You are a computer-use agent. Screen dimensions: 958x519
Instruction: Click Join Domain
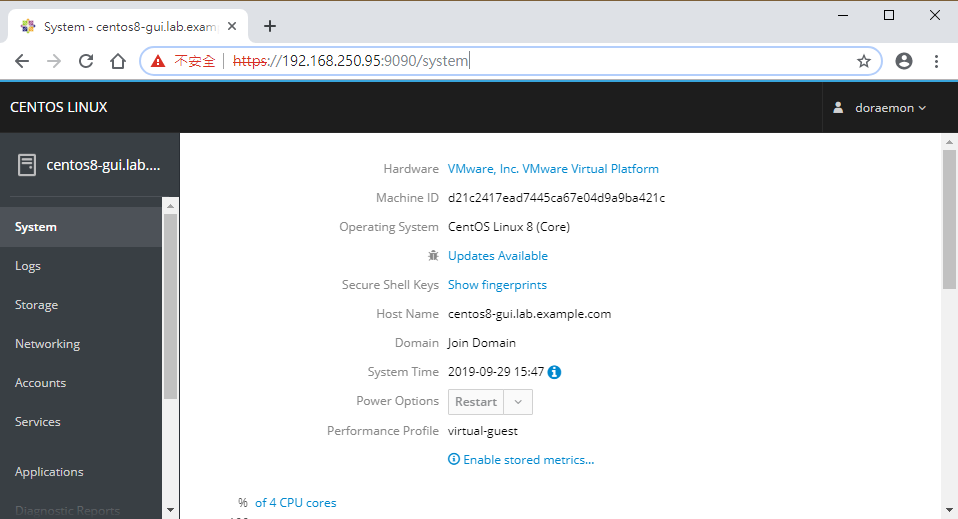pos(481,343)
